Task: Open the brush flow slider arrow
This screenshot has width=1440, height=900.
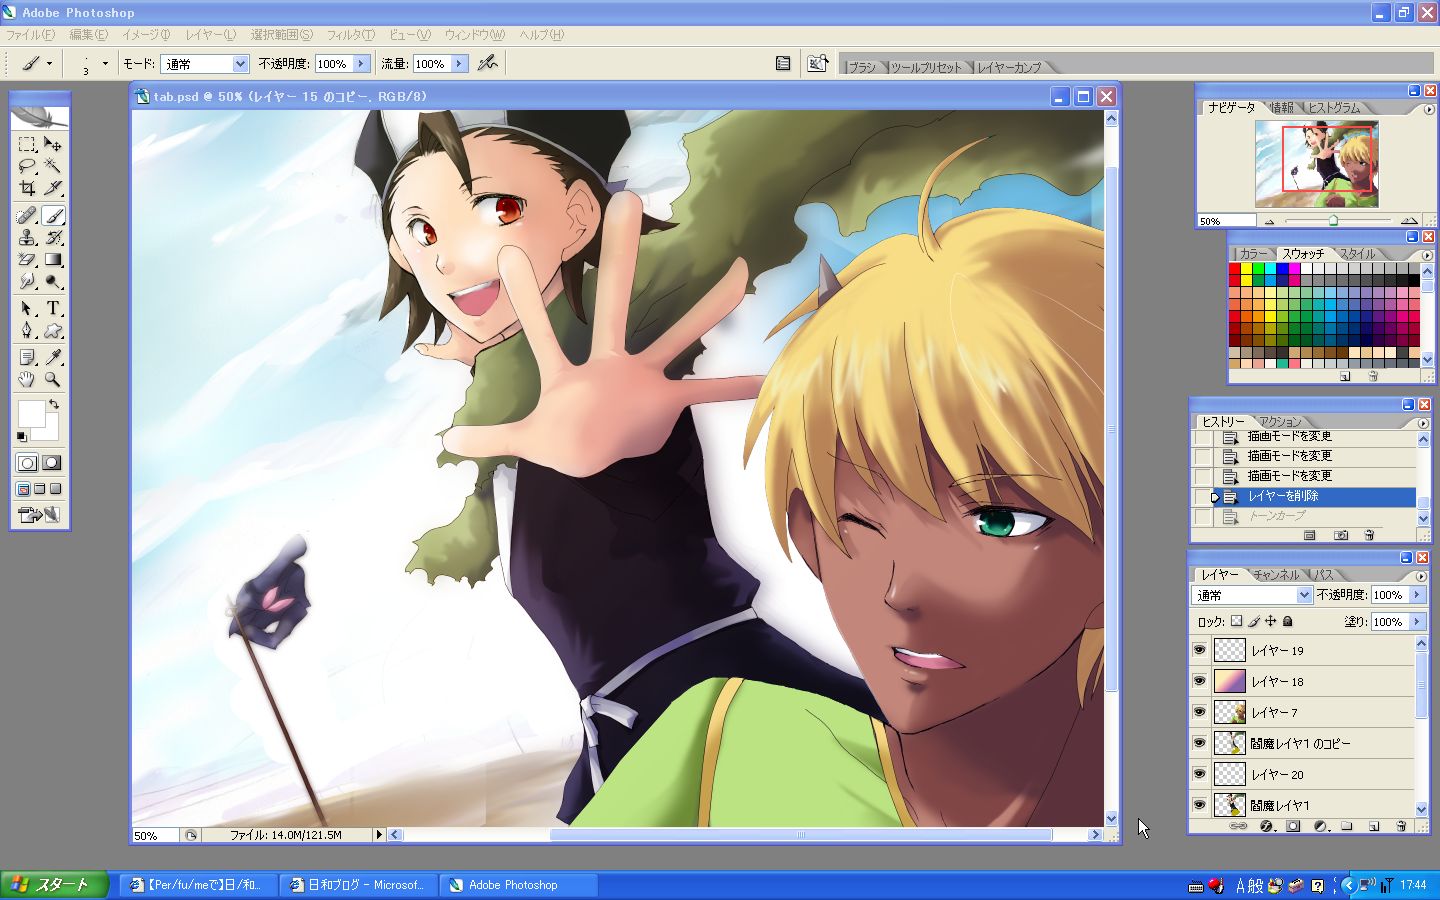Action: click(459, 64)
